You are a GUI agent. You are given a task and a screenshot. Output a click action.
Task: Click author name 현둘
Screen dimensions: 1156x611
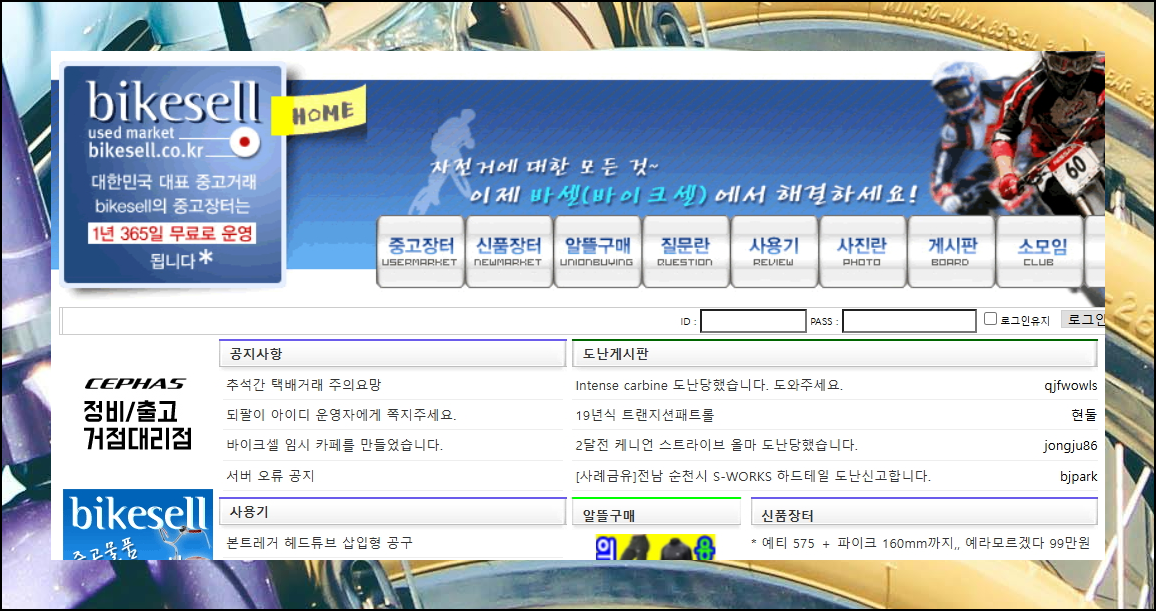(x=1084, y=415)
